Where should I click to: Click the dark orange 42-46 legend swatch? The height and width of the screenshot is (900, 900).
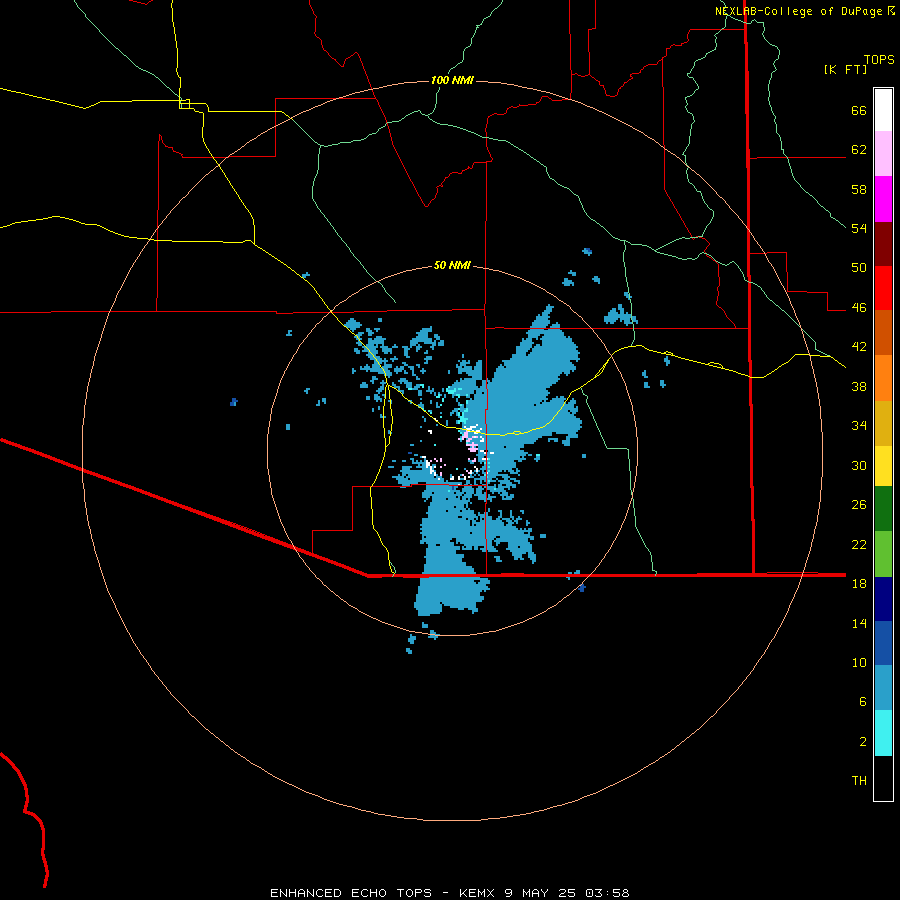click(x=883, y=332)
